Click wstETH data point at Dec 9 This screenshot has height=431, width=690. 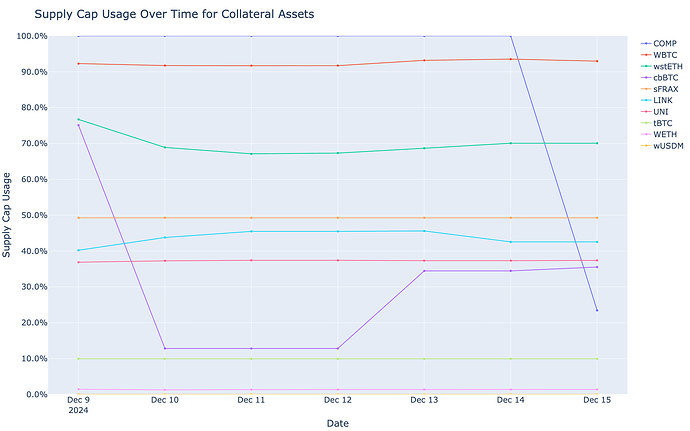[77, 120]
